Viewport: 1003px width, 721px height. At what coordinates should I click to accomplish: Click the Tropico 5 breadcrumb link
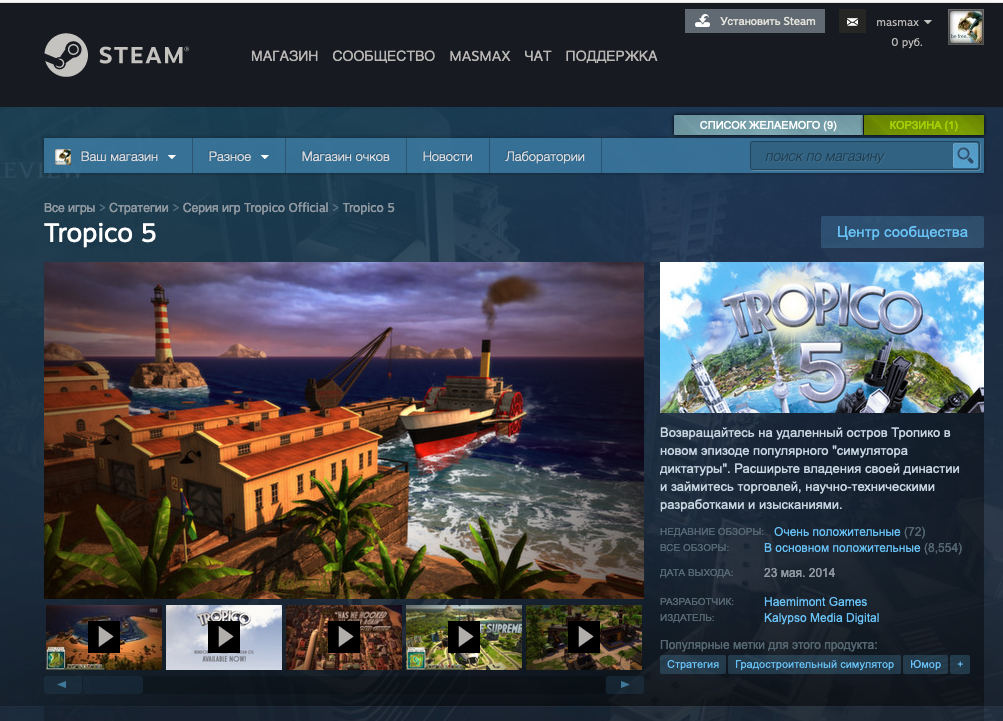click(368, 208)
